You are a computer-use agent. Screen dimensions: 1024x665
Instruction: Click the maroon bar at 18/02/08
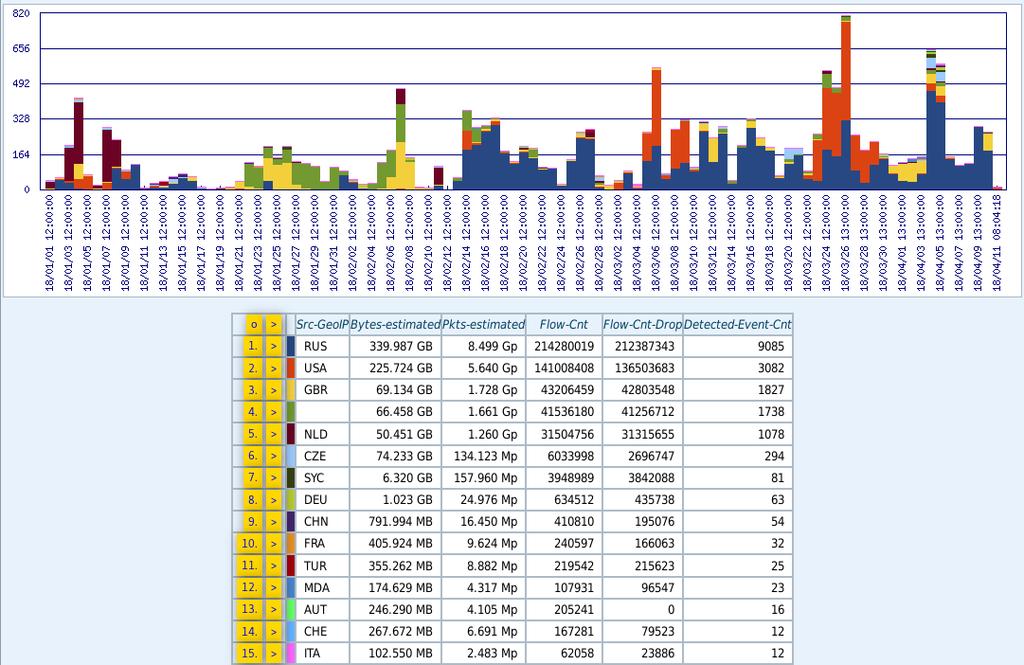pyautogui.click(x=401, y=96)
